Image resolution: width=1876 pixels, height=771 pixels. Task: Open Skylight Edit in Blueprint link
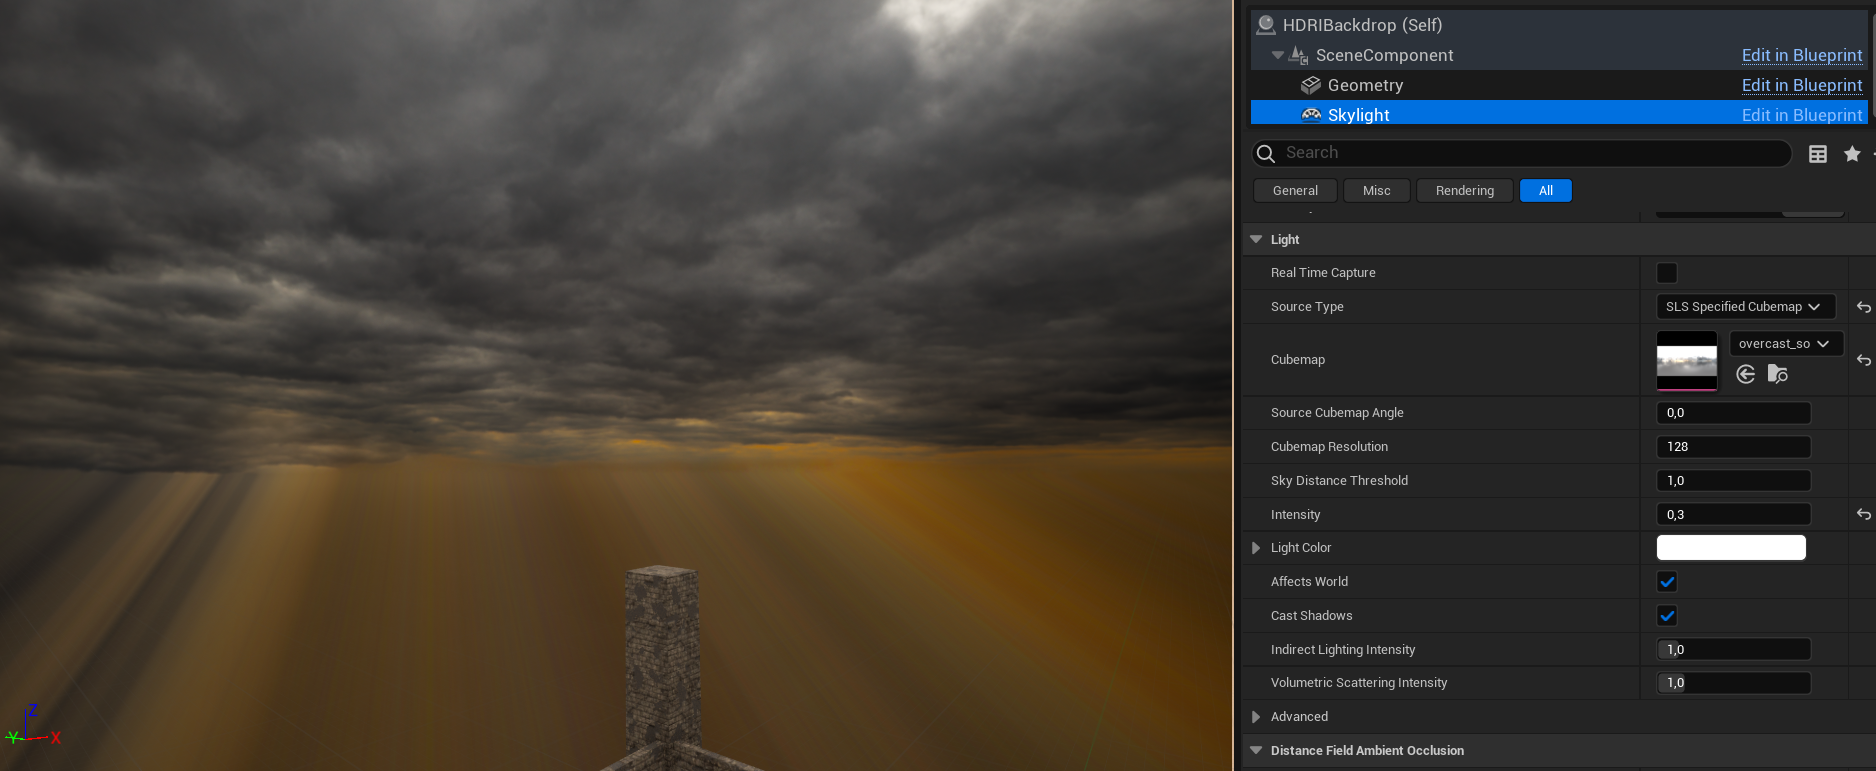1802,115
